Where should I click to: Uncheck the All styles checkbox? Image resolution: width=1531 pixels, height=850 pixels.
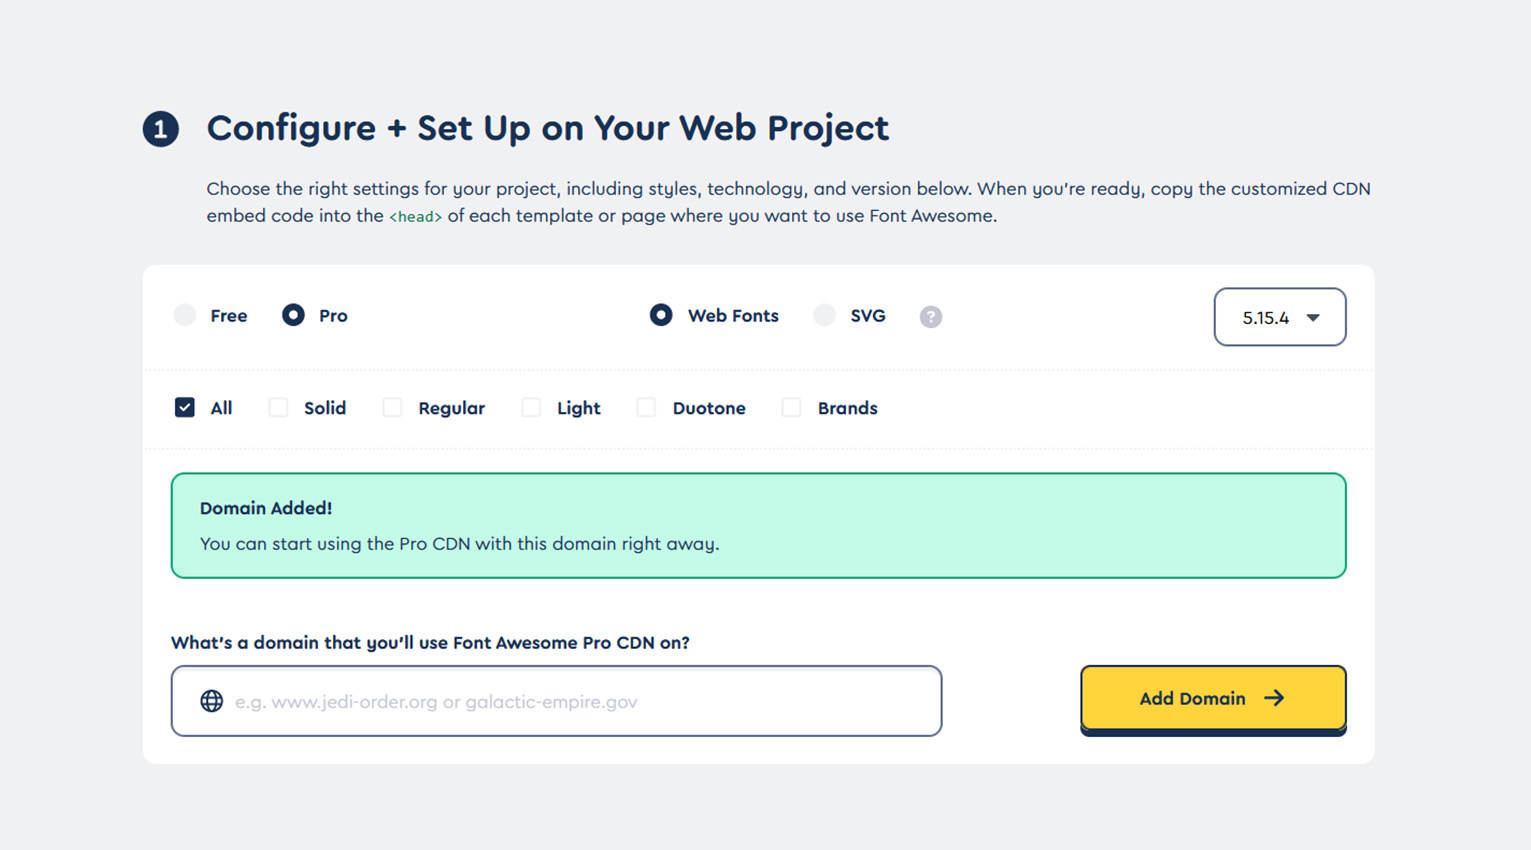tap(185, 407)
